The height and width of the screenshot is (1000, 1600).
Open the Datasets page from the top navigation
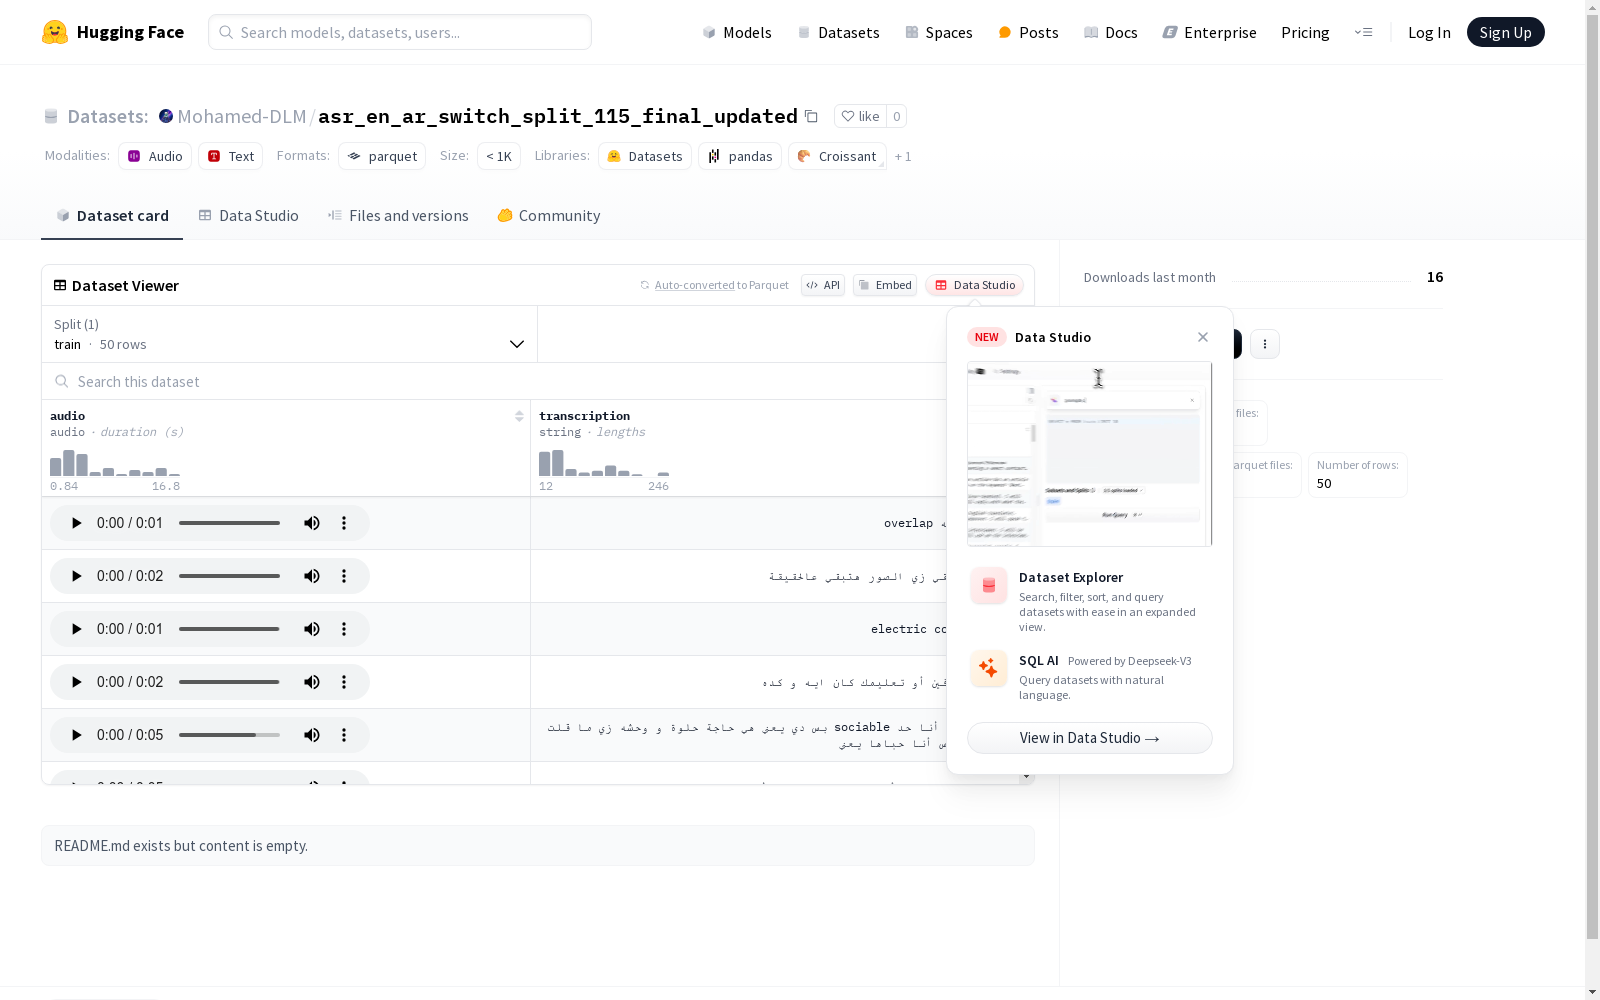point(838,32)
